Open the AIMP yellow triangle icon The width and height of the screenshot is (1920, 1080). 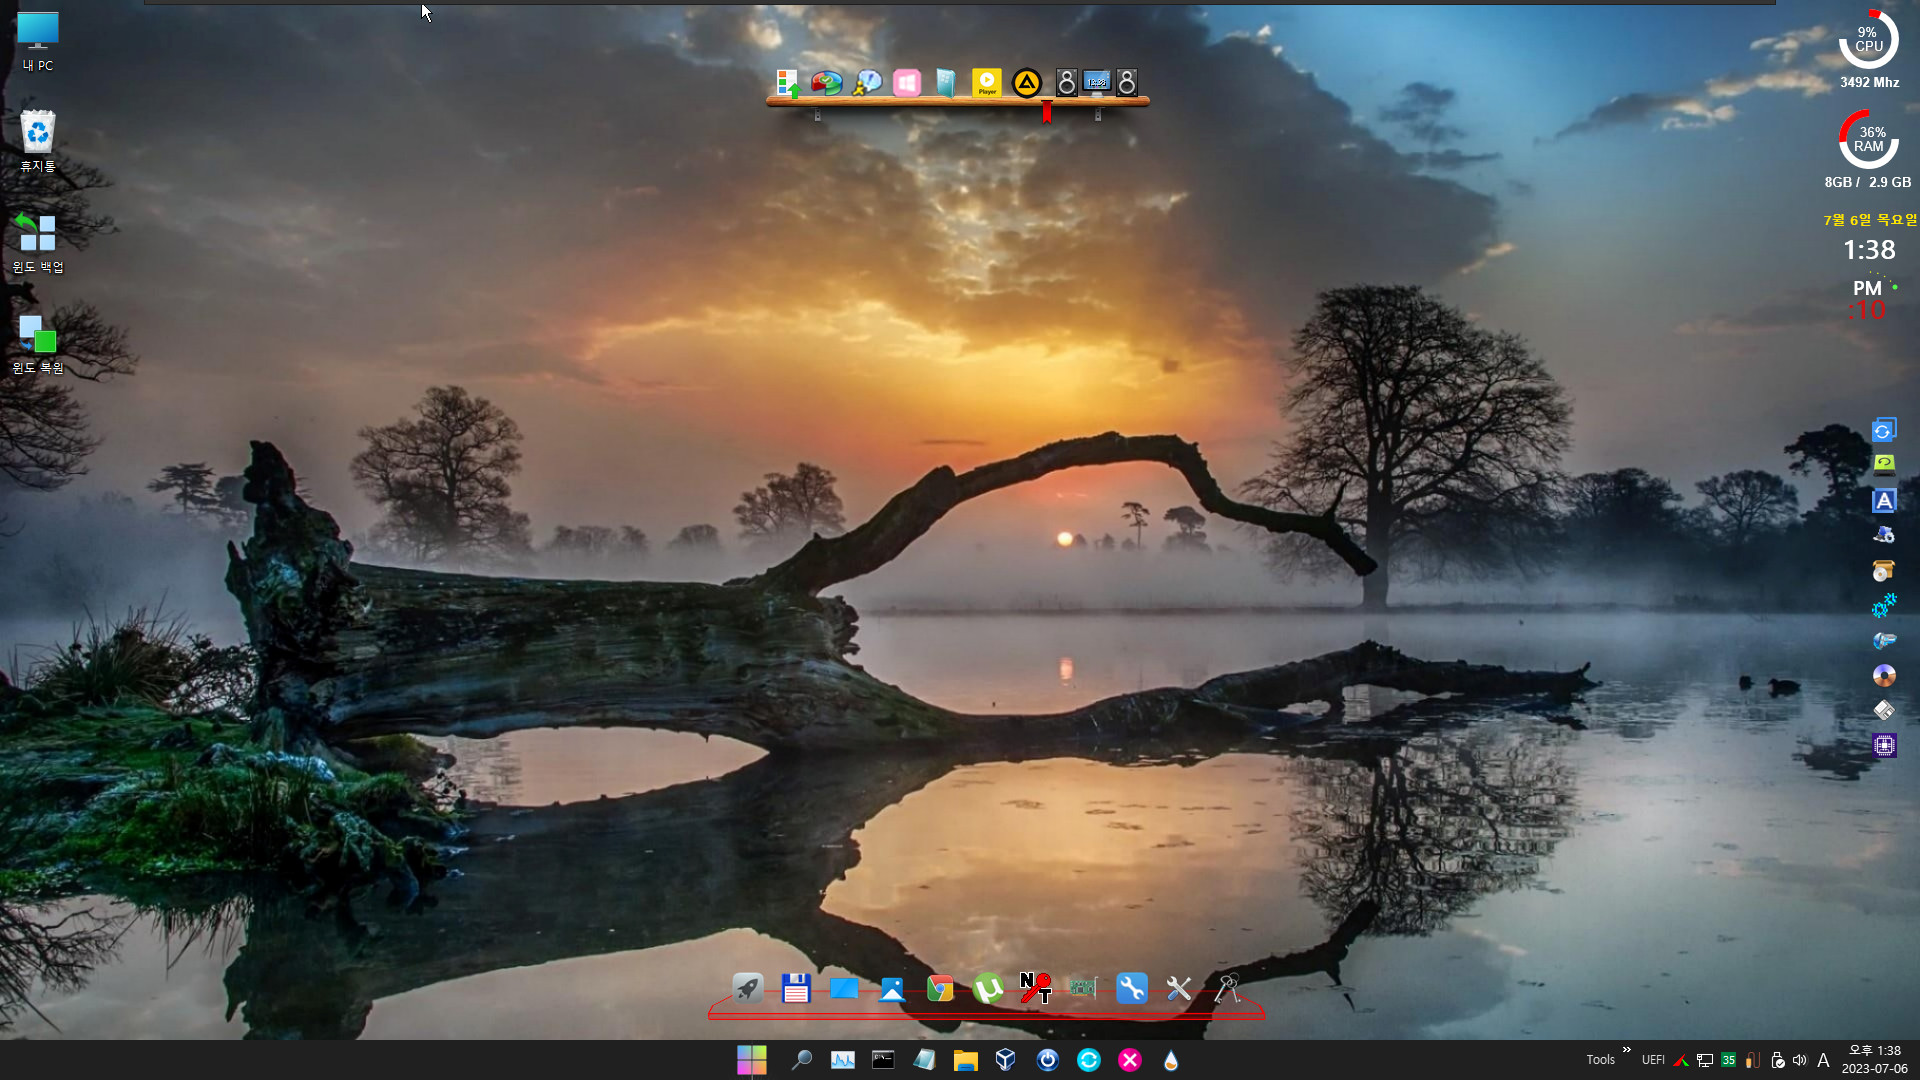[x=1027, y=83]
